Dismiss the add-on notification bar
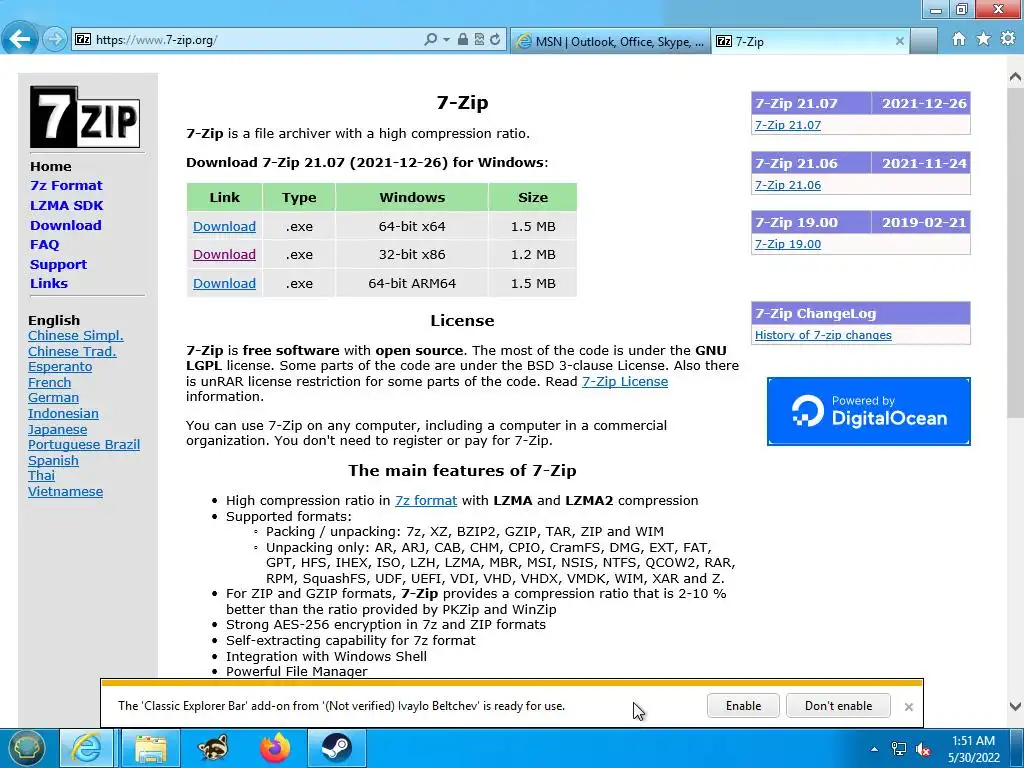This screenshot has width=1024, height=768. (x=908, y=707)
